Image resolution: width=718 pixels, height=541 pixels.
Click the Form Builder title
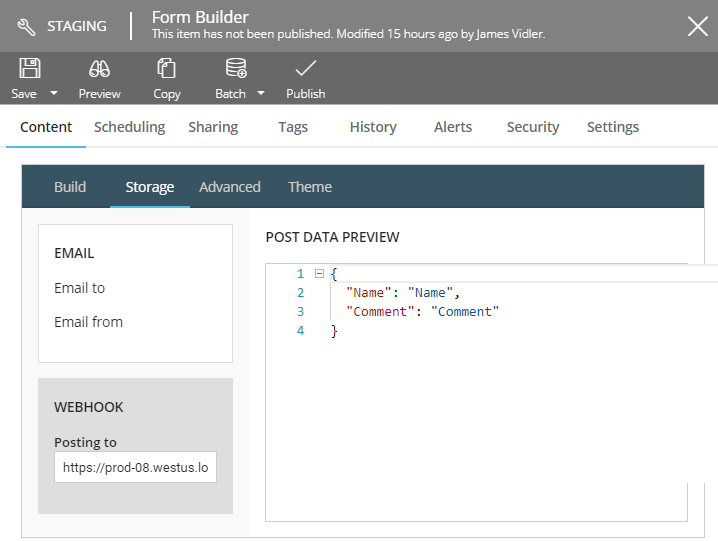(x=200, y=17)
